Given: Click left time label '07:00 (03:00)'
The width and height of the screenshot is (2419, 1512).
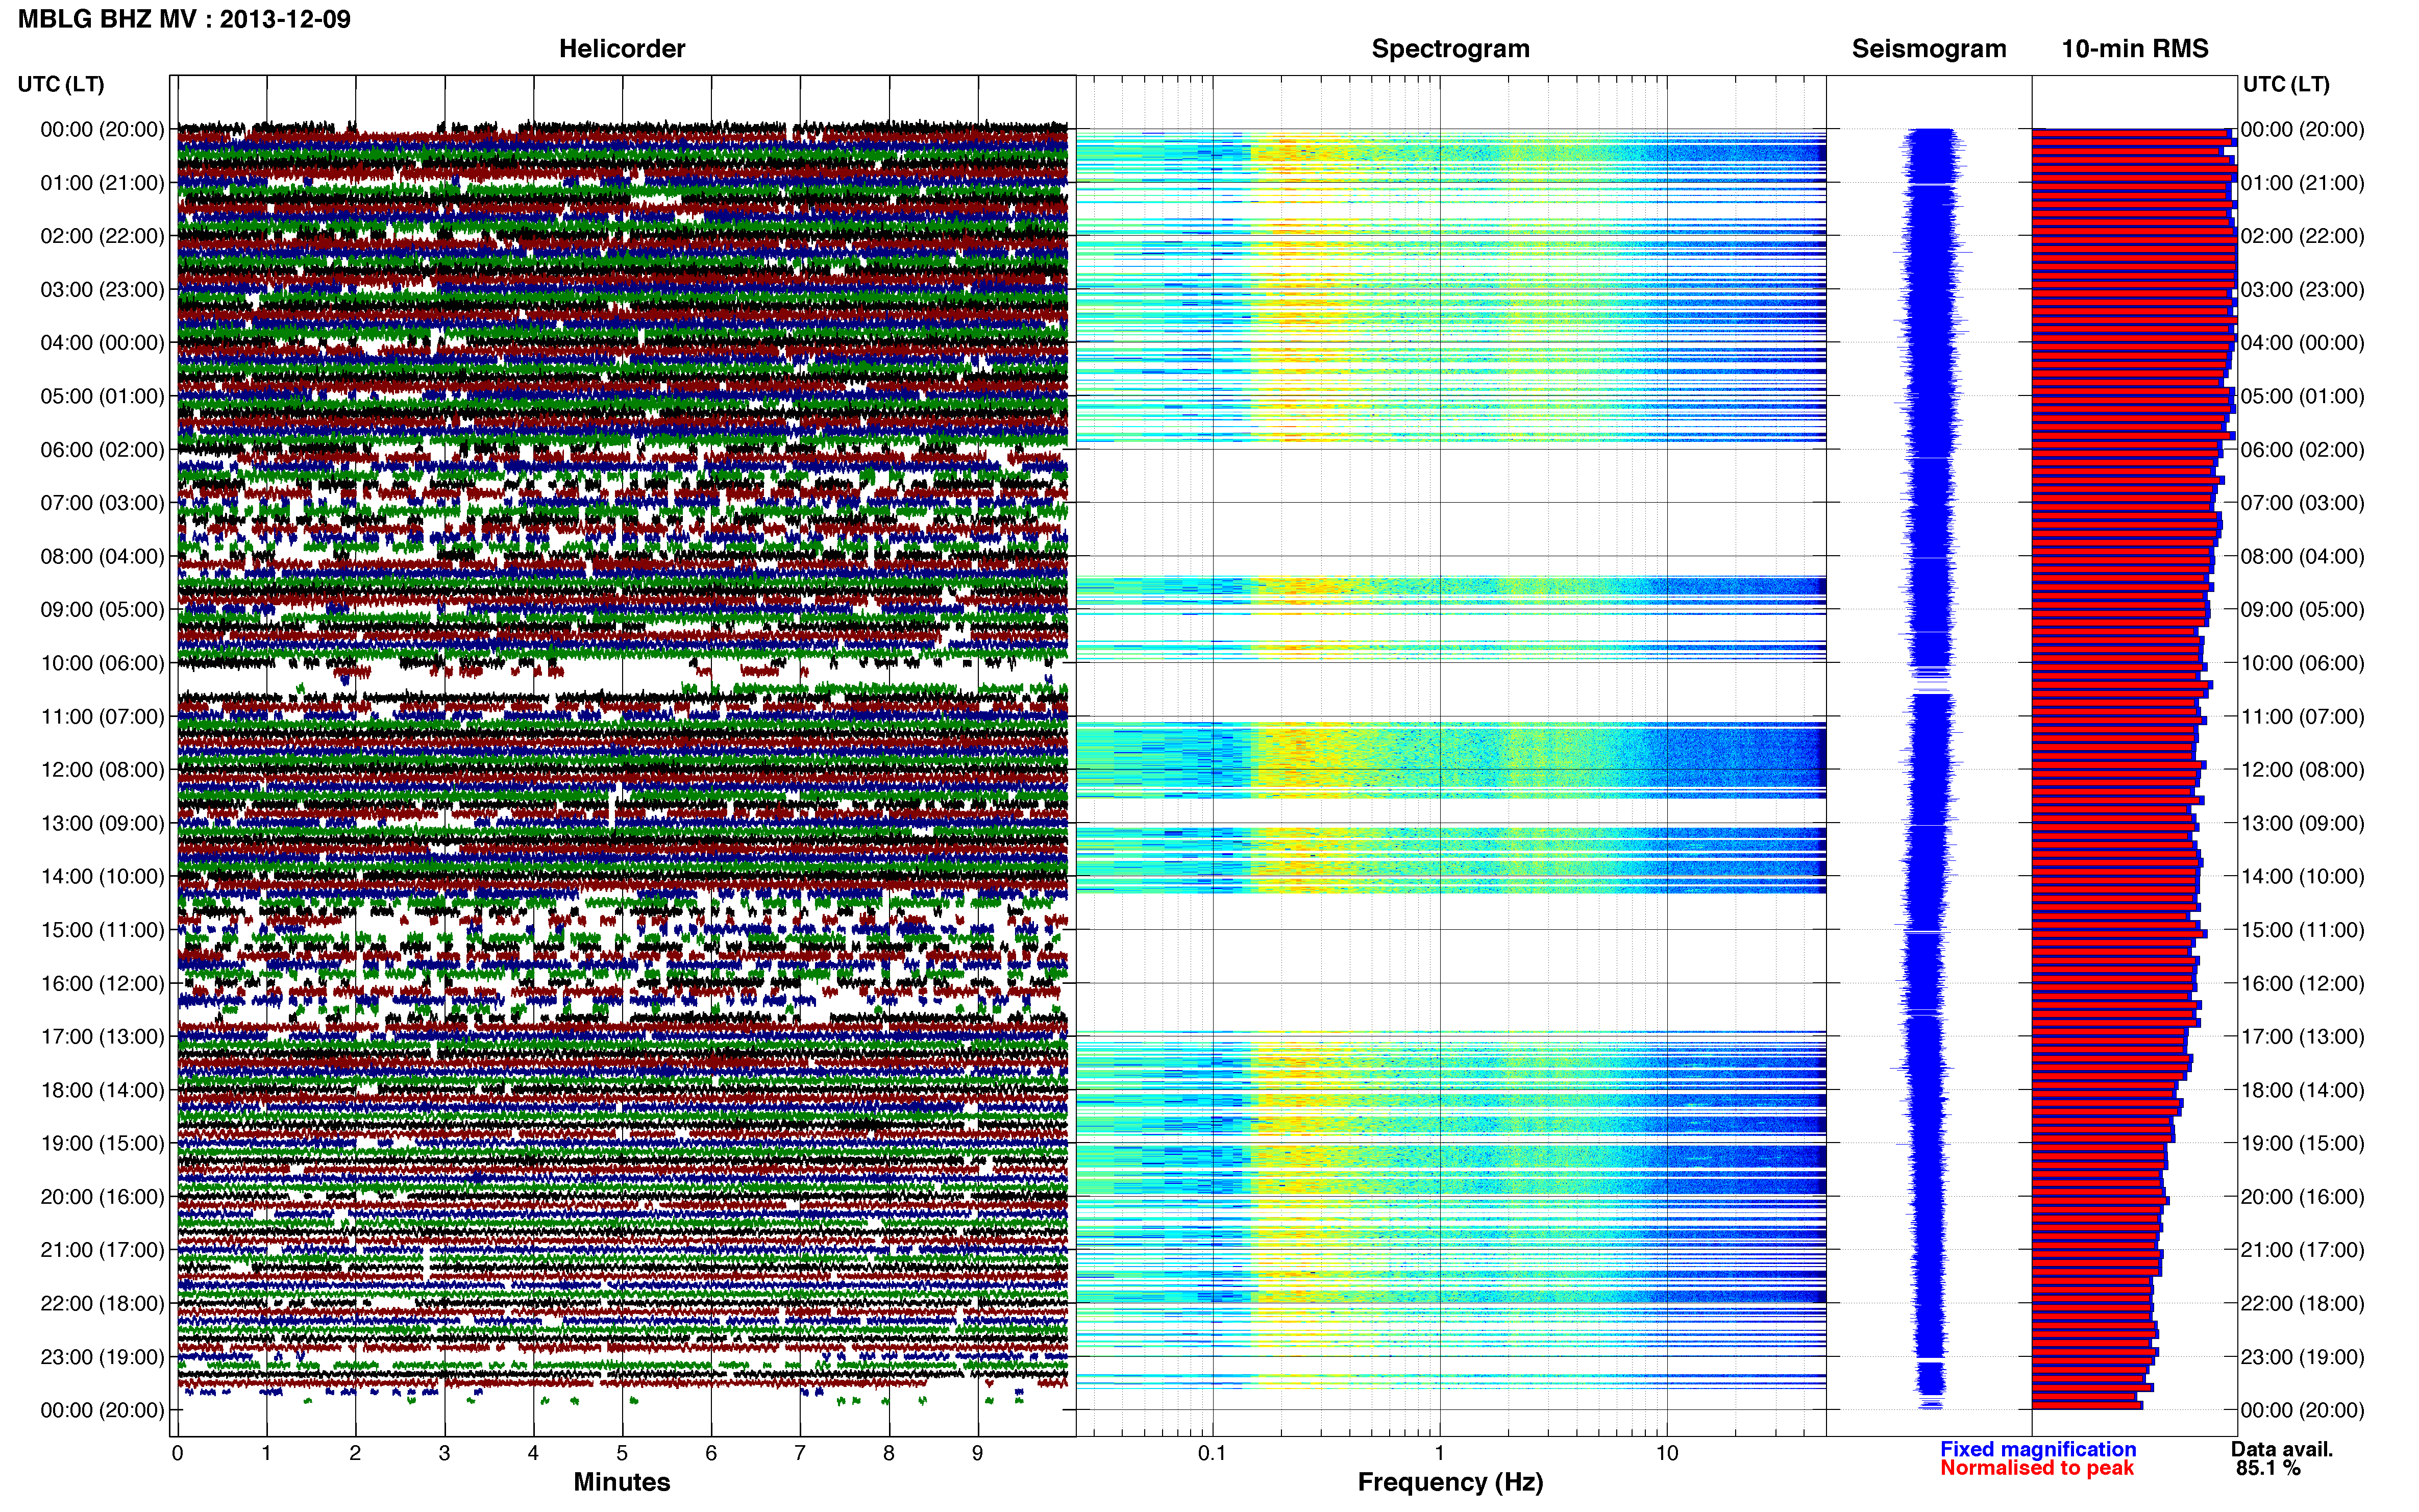Looking at the screenshot, I should point(102,503).
